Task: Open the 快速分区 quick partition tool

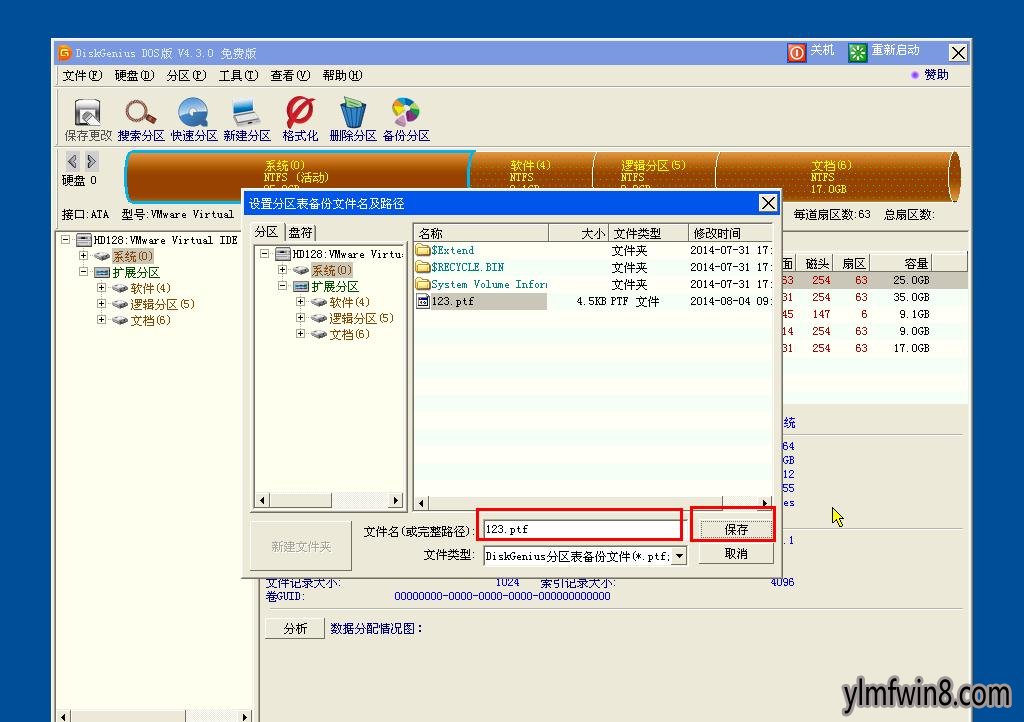Action: (x=193, y=112)
